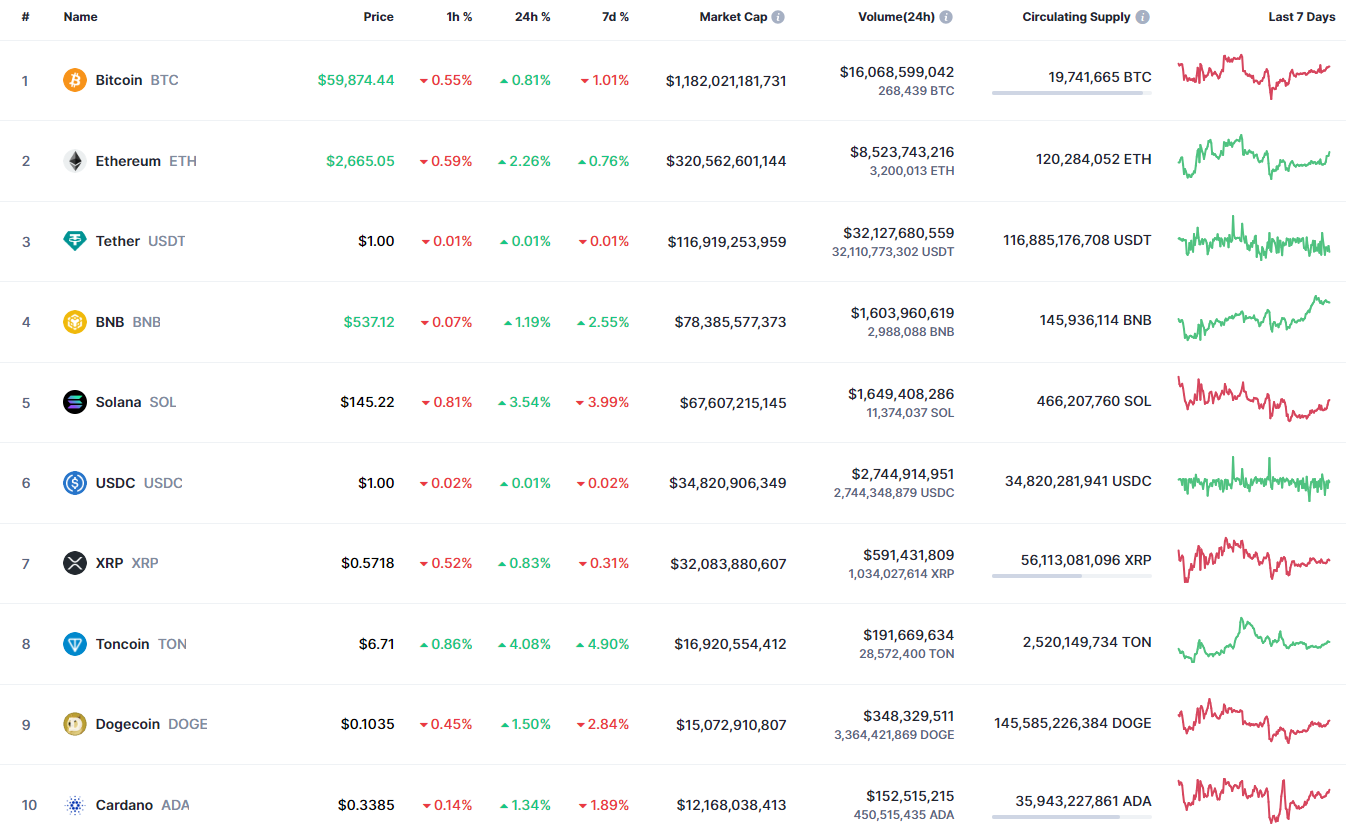Click the Tether logo icon
The image size is (1357, 832).
[75, 241]
